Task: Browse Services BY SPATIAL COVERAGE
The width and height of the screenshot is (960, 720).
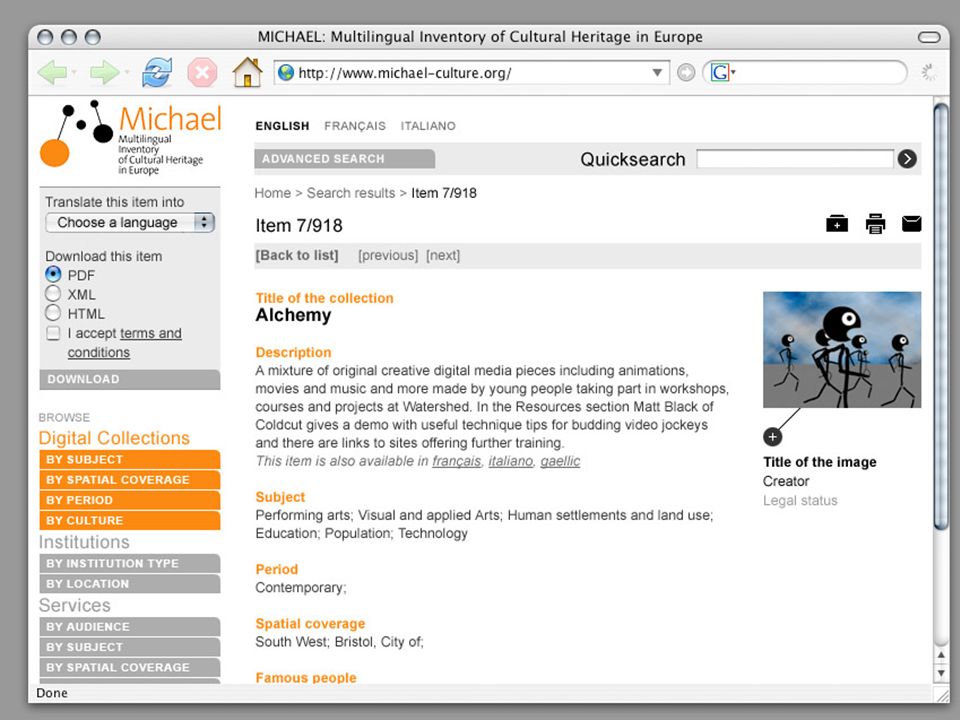Action: (130, 667)
